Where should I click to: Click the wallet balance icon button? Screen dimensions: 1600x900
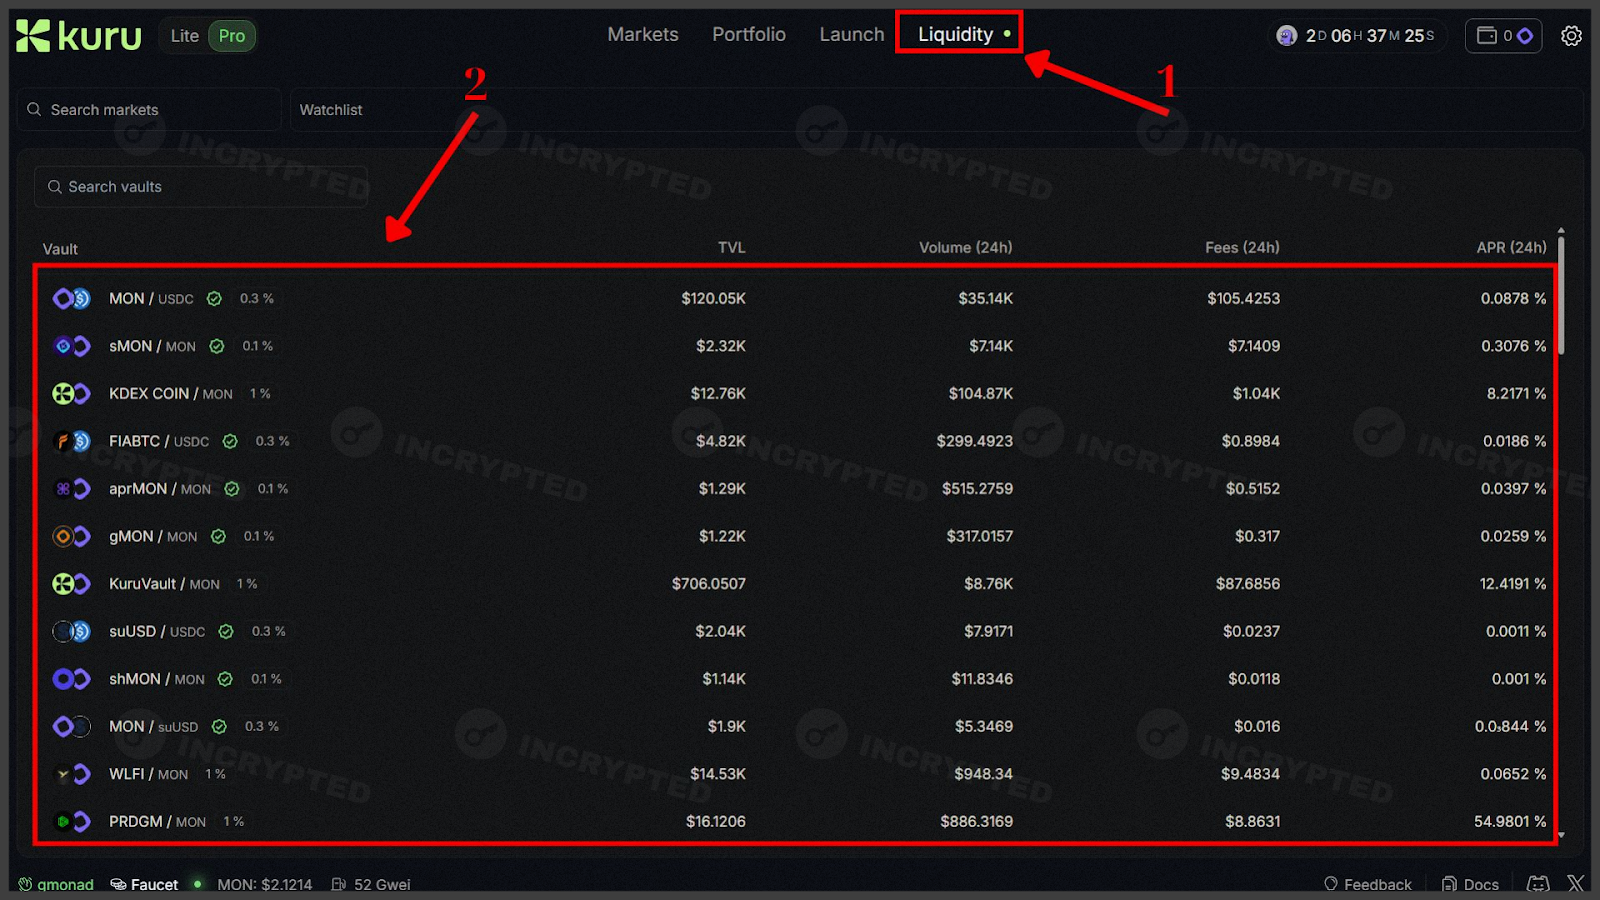coord(1504,36)
